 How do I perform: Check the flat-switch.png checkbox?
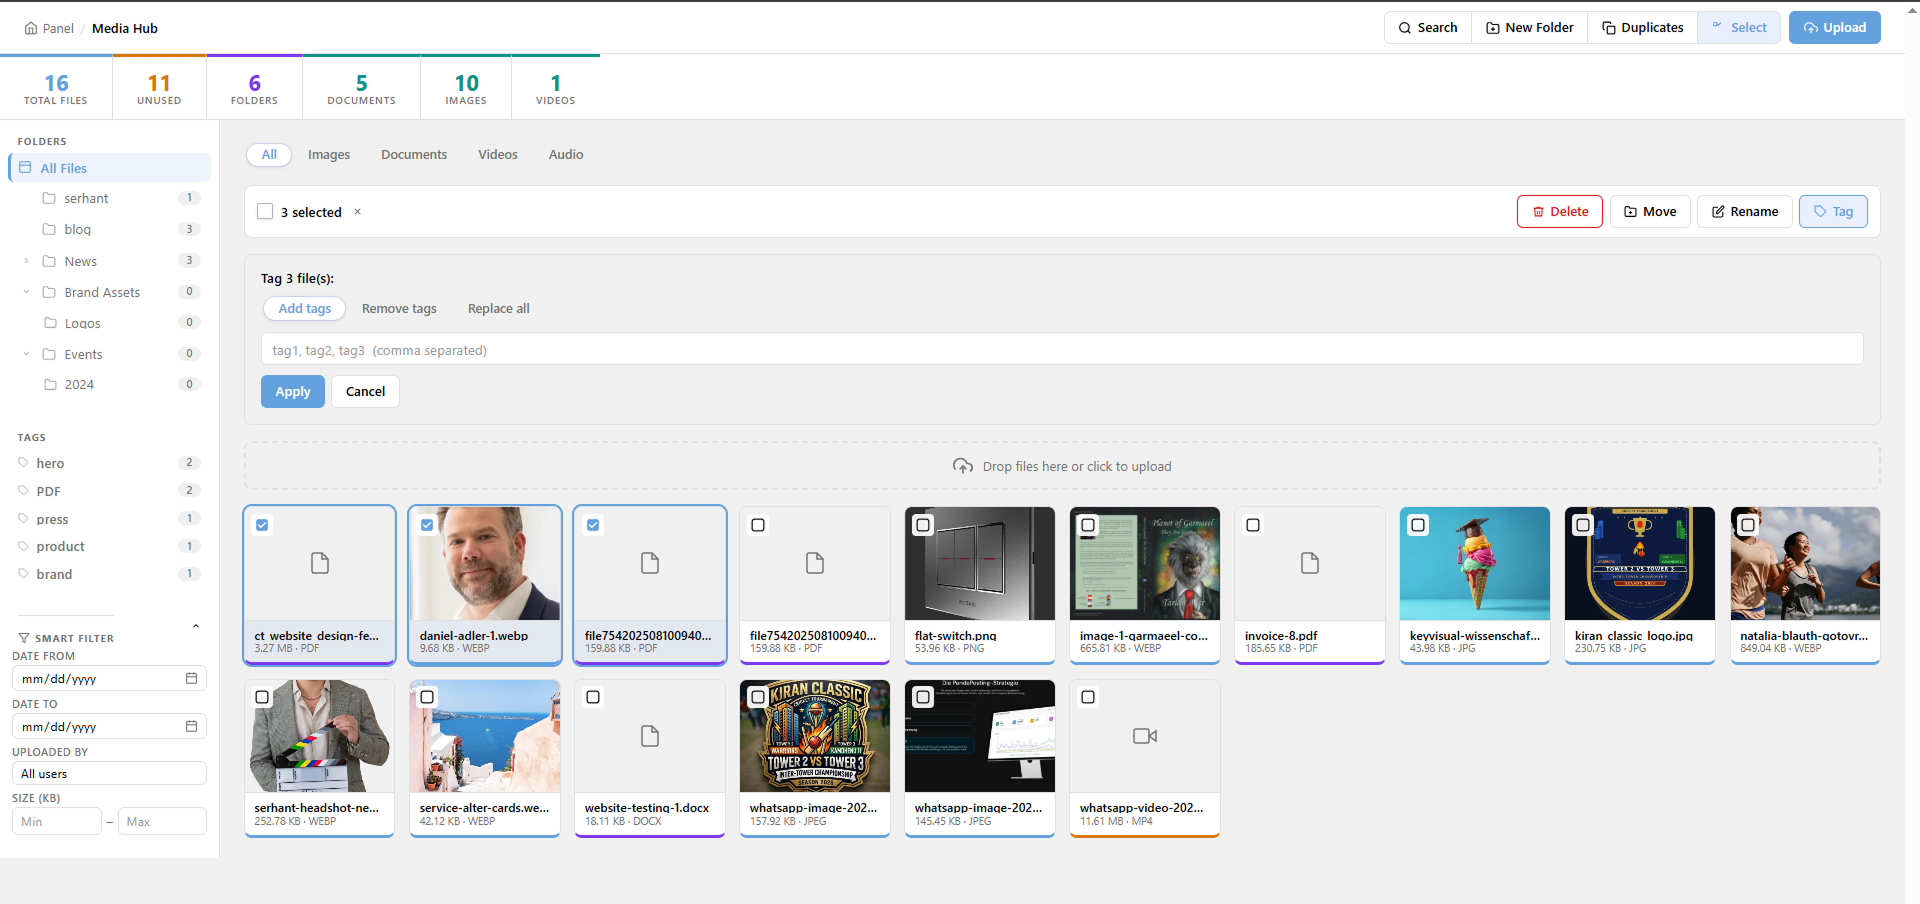pos(923,525)
